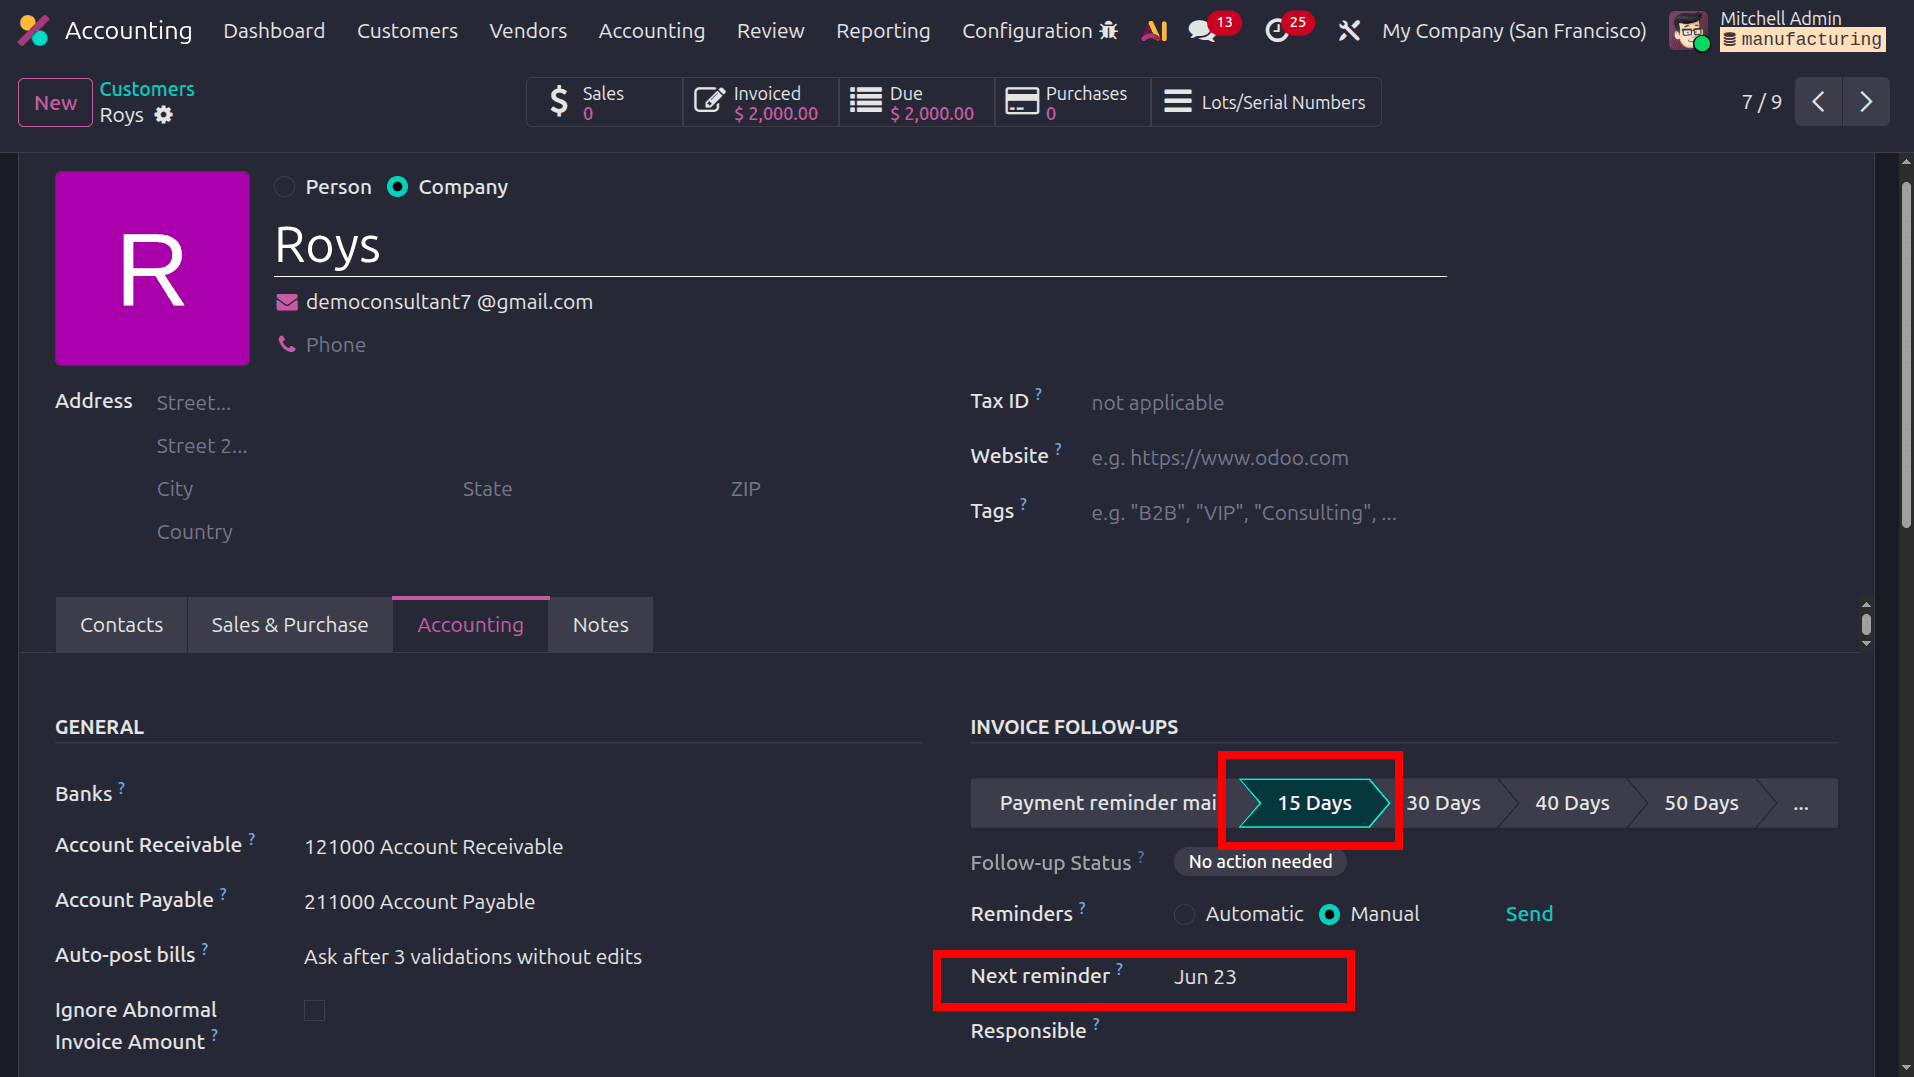Open the AI assistant icon in top bar

[1155, 31]
